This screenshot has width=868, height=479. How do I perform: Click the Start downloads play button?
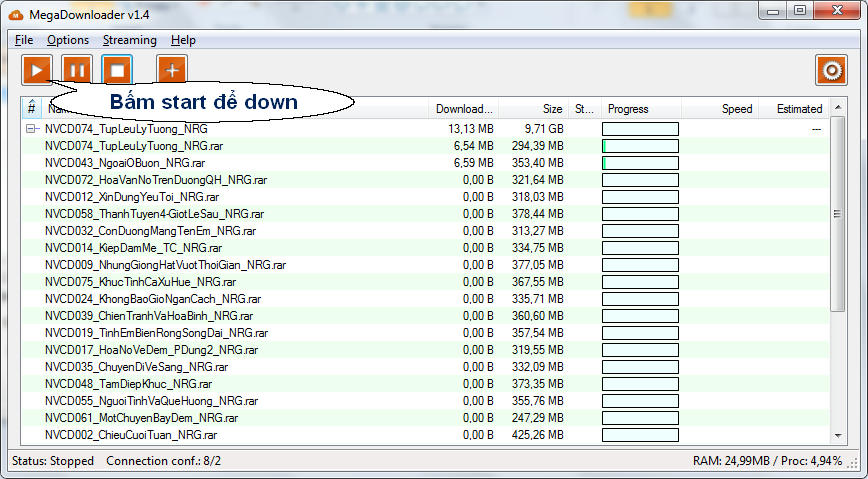tap(37, 70)
